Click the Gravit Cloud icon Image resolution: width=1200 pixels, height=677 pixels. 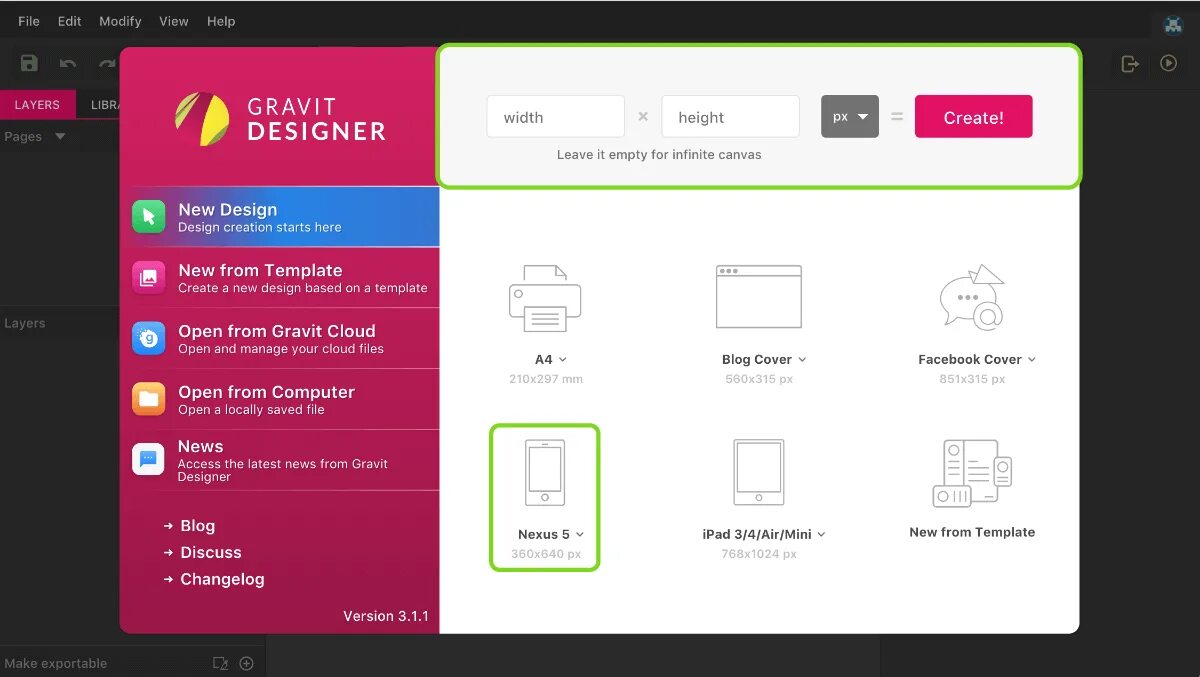[x=148, y=339]
